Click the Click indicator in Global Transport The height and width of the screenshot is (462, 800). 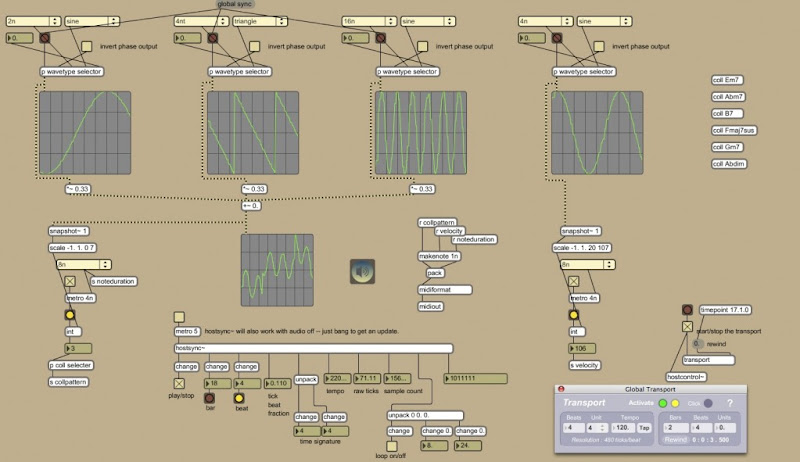tap(708, 403)
